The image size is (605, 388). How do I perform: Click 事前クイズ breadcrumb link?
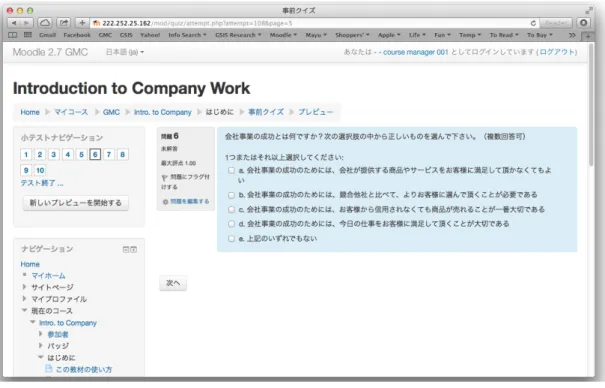[x=266, y=112]
